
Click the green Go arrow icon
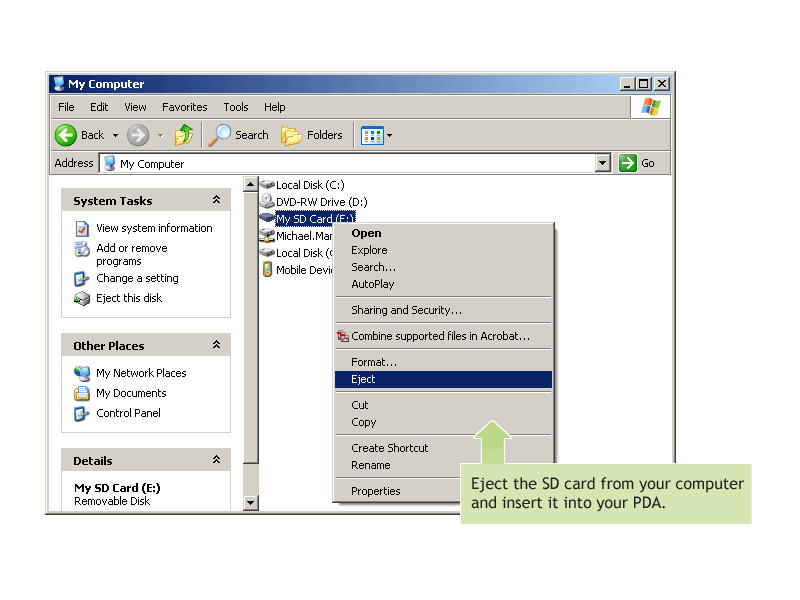[628, 163]
